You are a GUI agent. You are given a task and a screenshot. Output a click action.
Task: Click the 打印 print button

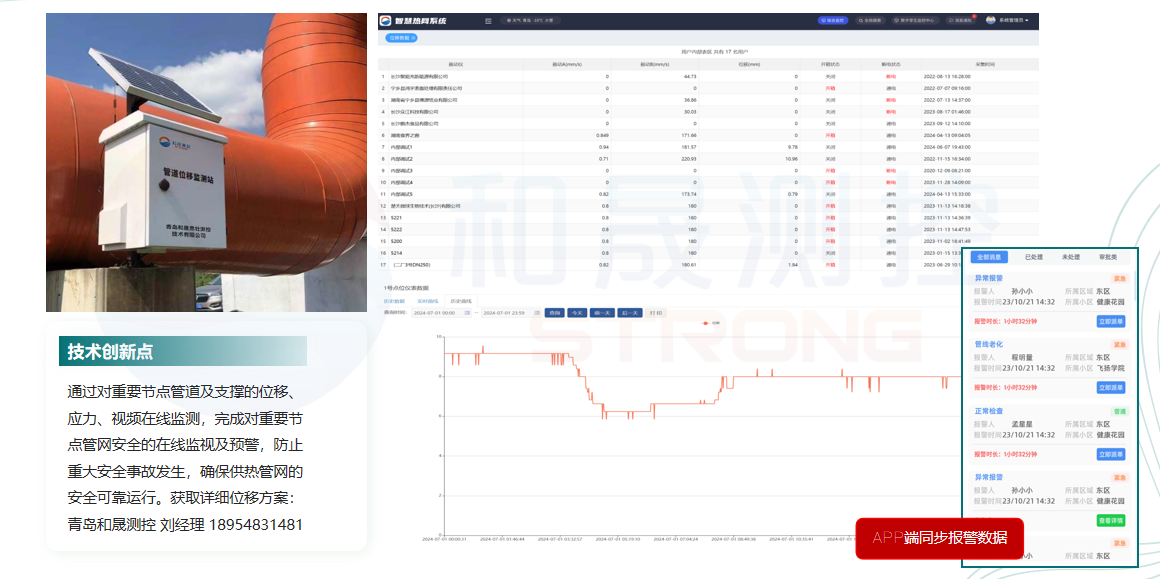point(655,313)
